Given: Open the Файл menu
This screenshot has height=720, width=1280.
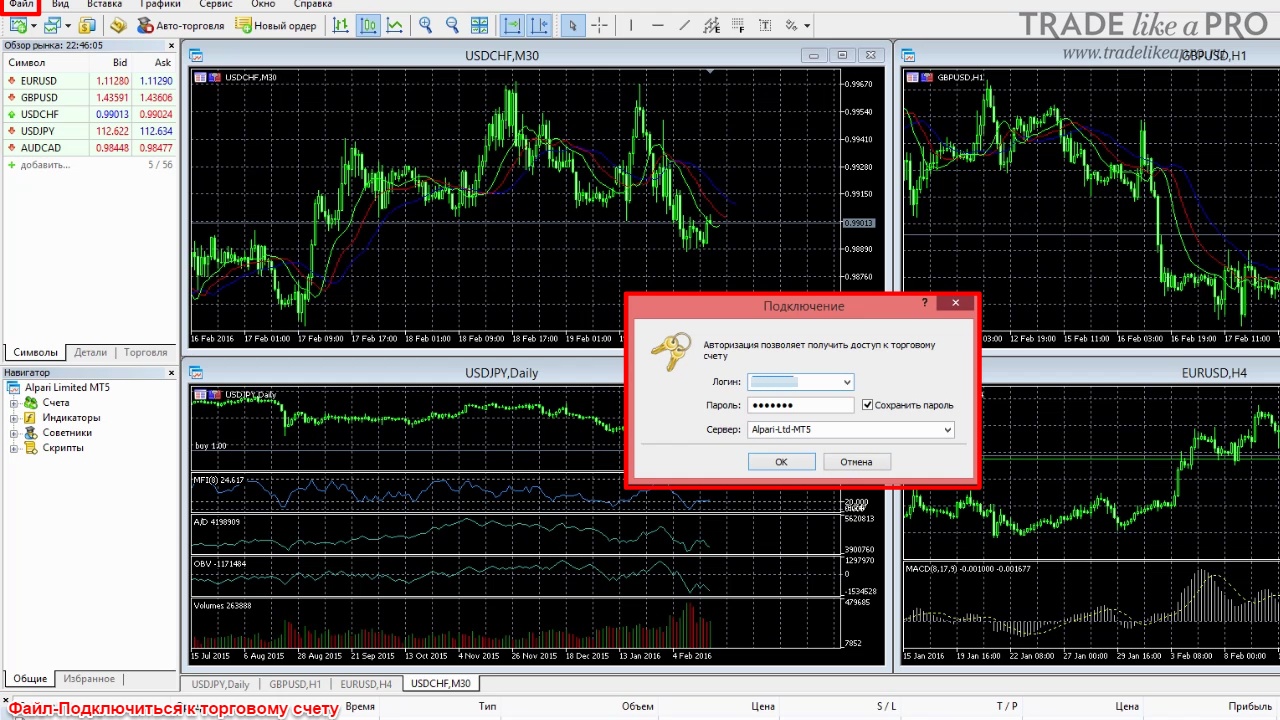Looking at the screenshot, I should [x=21, y=5].
